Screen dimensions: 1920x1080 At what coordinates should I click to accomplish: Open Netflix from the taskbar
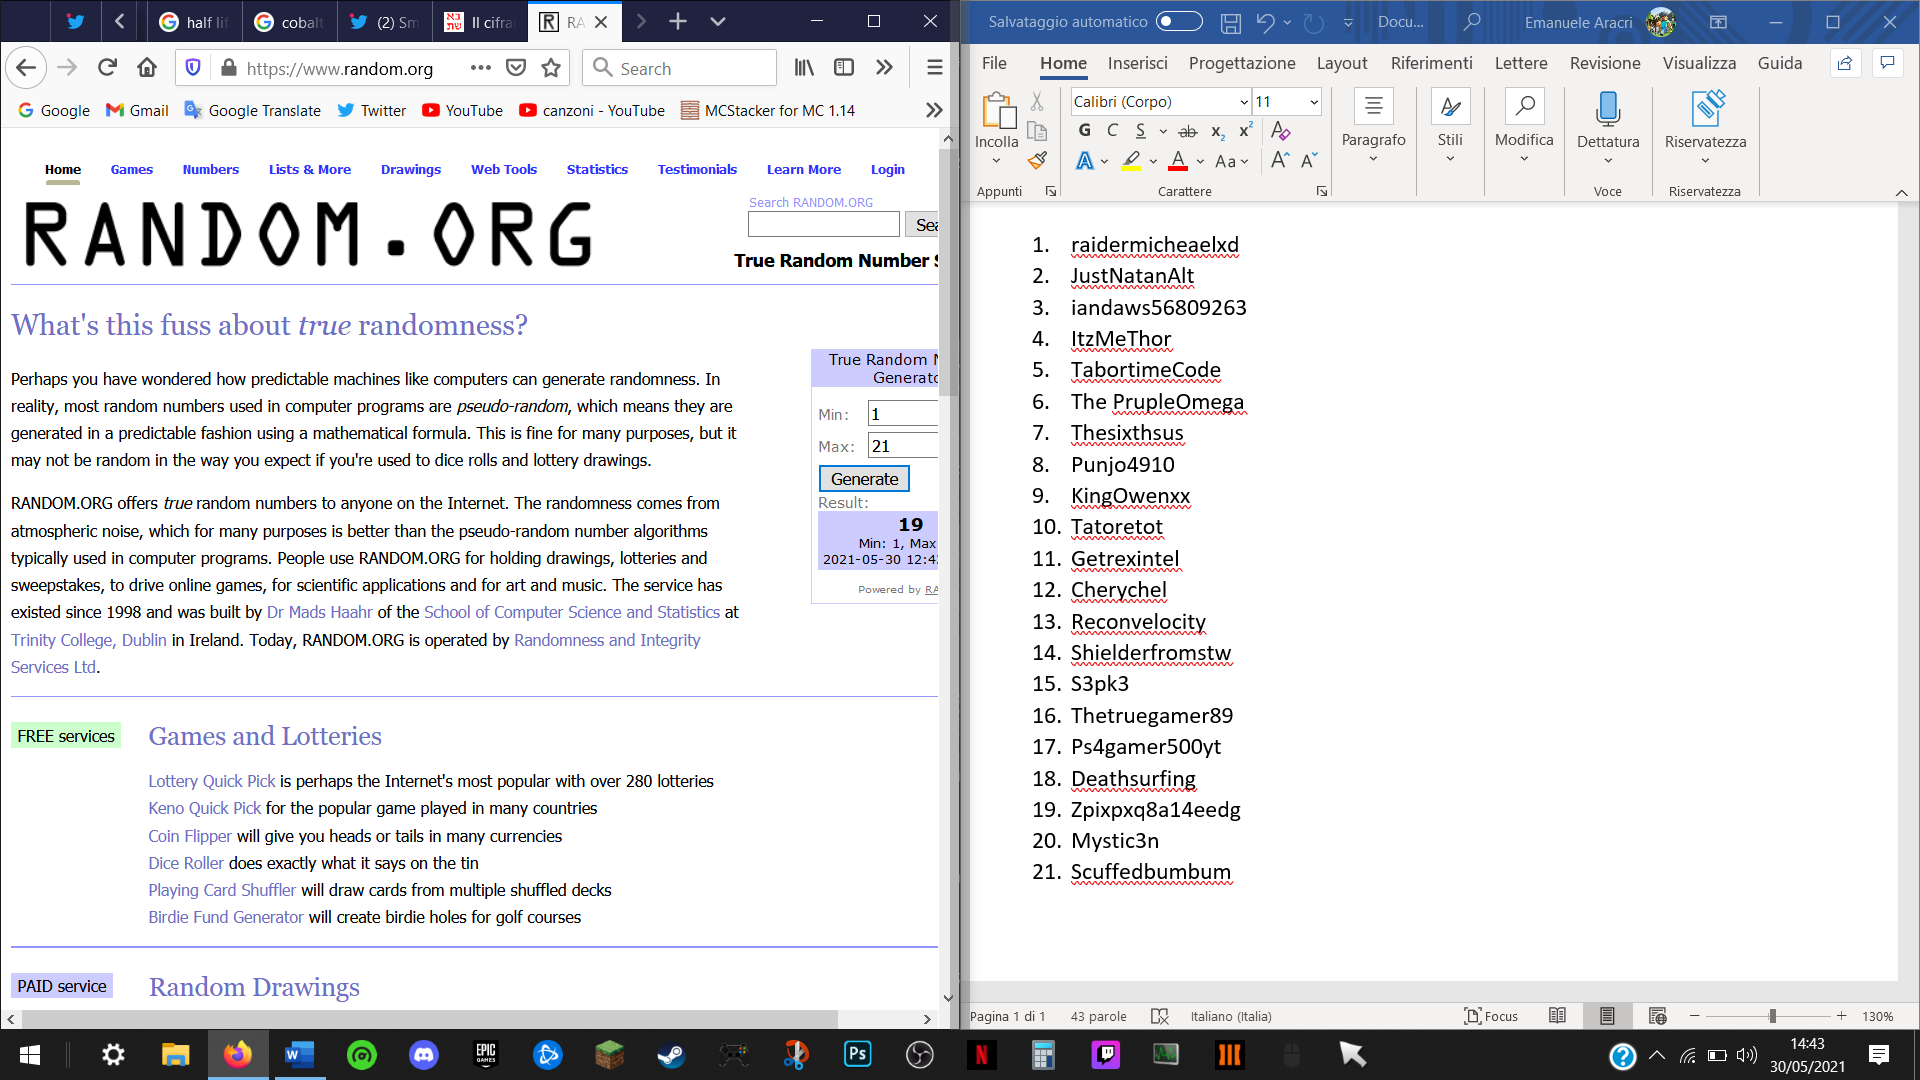[x=982, y=1054]
